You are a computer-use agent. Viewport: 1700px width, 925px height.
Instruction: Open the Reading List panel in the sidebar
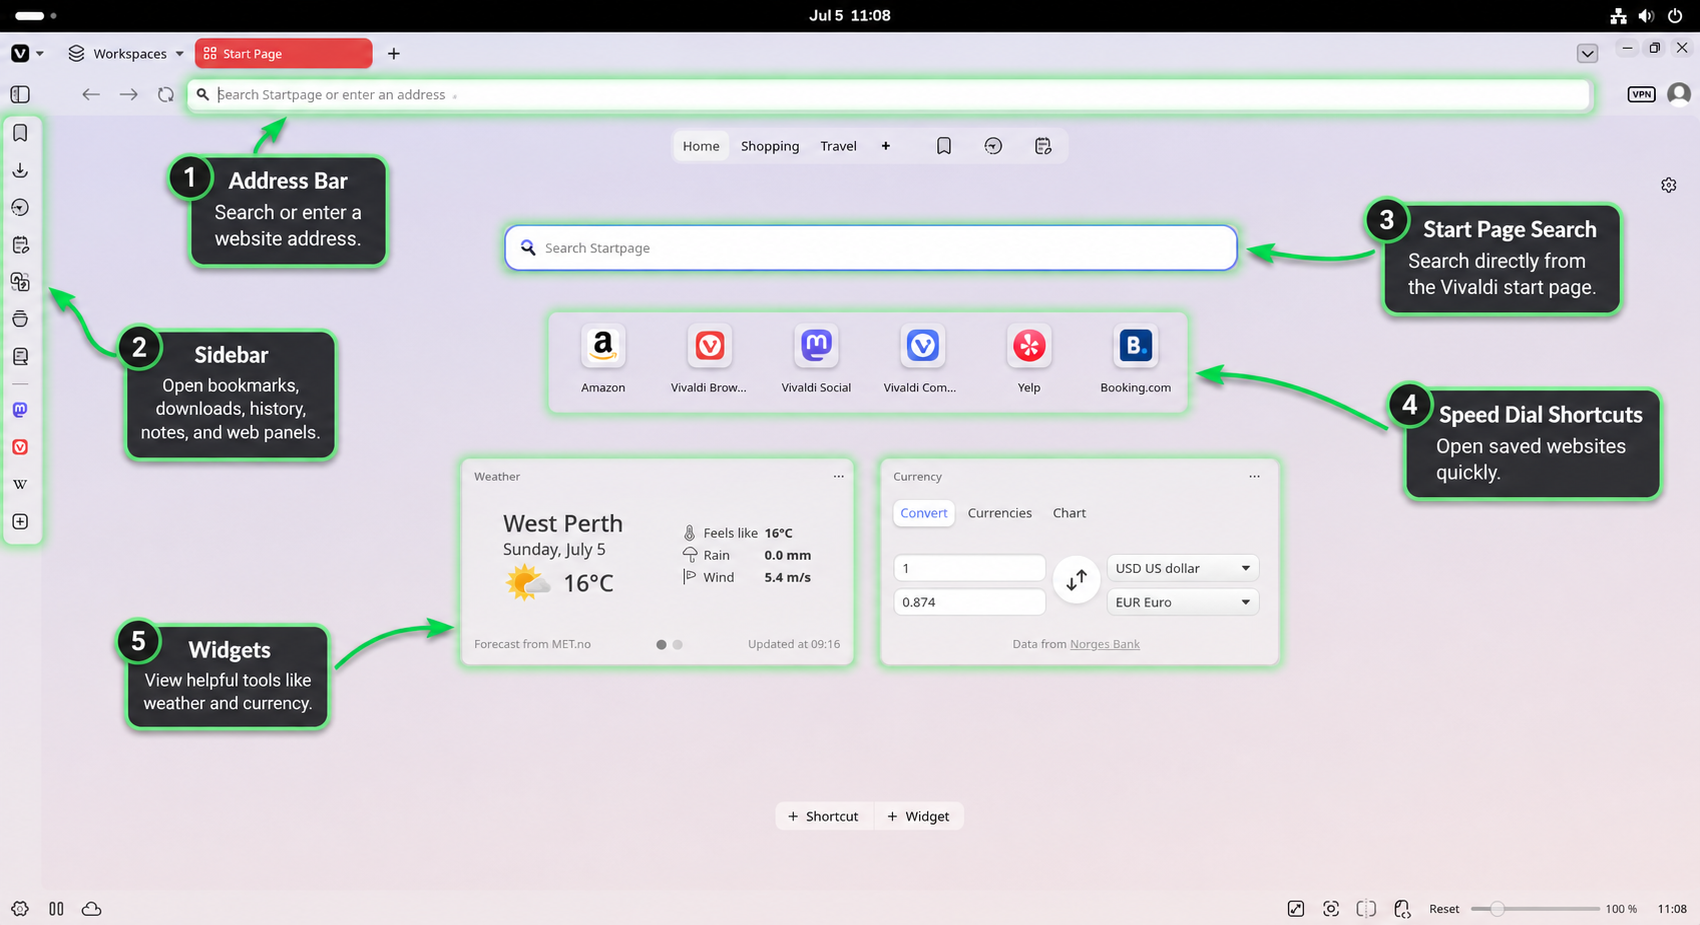point(20,356)
